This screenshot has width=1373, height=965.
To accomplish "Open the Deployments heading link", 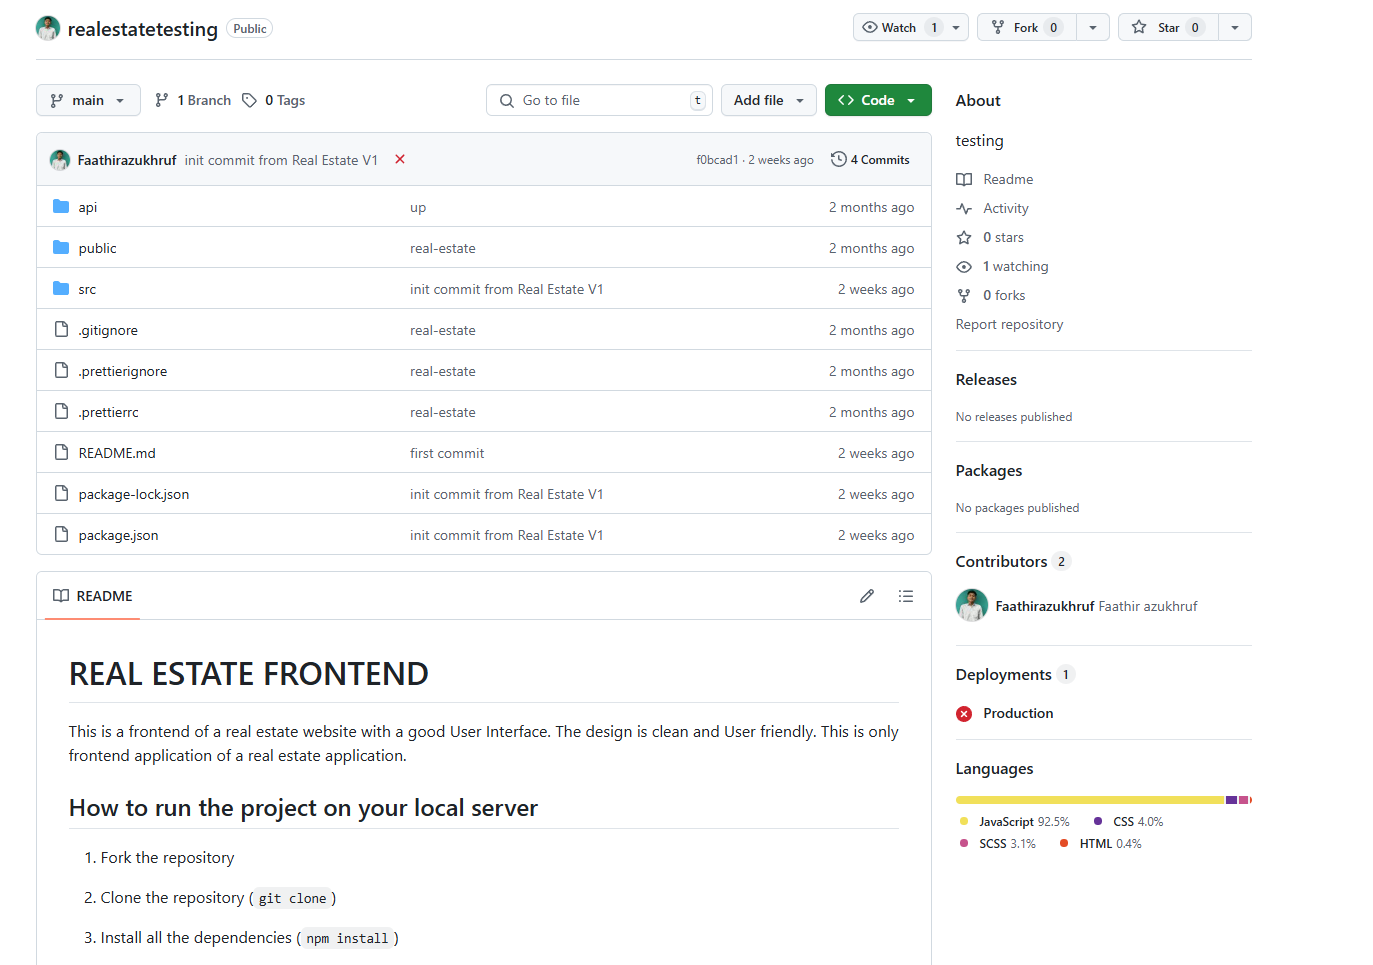I will 1015,675.
